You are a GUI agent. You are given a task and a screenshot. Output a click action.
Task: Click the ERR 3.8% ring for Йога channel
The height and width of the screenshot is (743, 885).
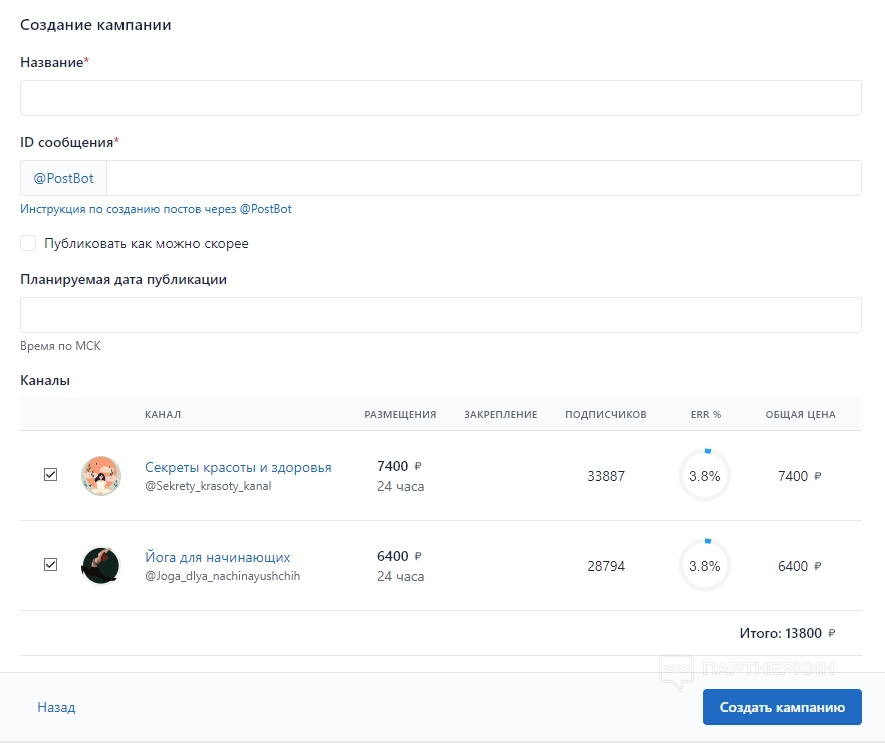click(x=705, y=566)
